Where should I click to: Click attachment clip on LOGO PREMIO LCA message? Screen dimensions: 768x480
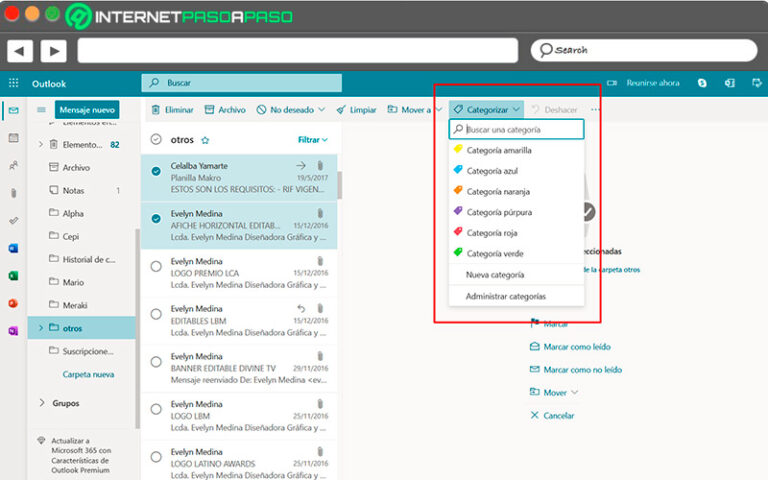click(x=320, y=261)
